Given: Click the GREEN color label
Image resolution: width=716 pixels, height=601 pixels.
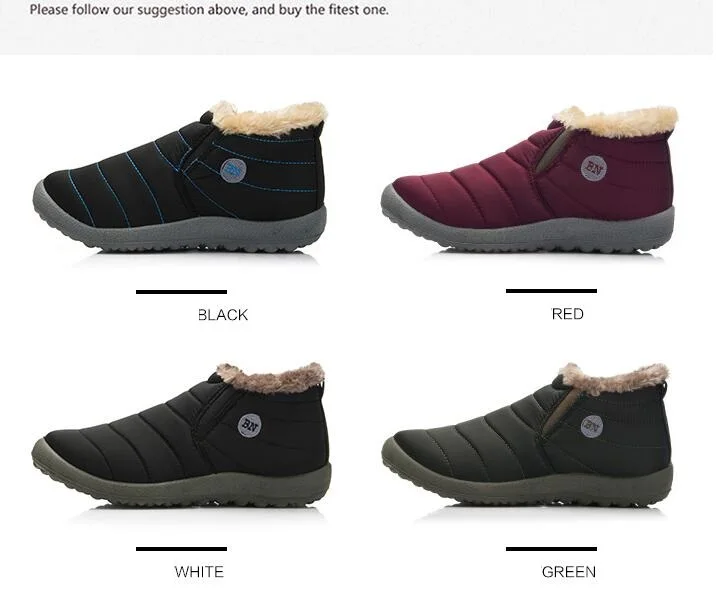Looking at the screenshot, I should click(x=569, y=572).
